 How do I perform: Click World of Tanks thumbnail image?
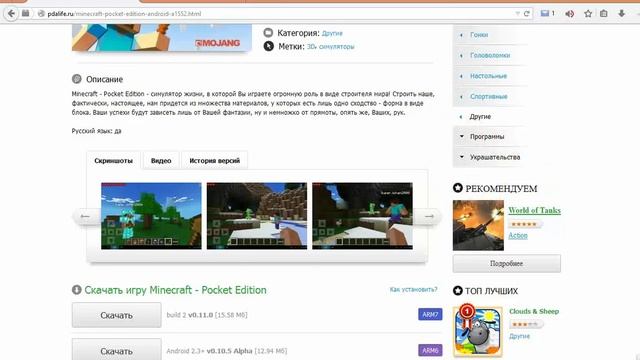[478, 225]
